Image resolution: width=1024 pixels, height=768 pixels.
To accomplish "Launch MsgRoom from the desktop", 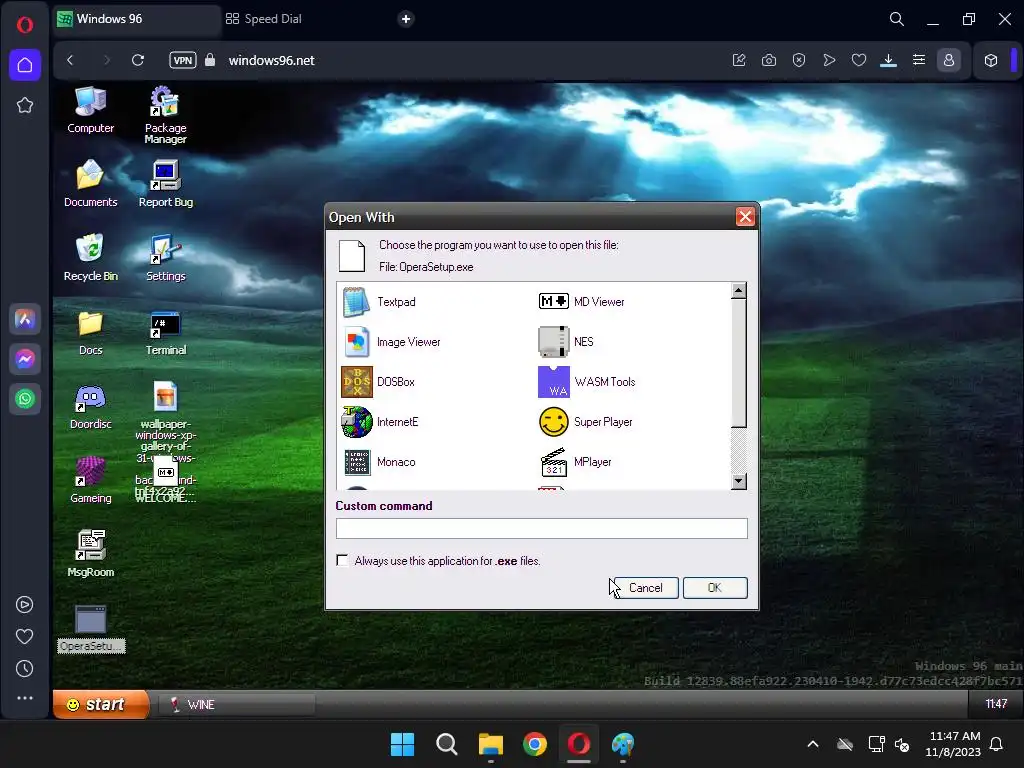I will pos(90,553).
